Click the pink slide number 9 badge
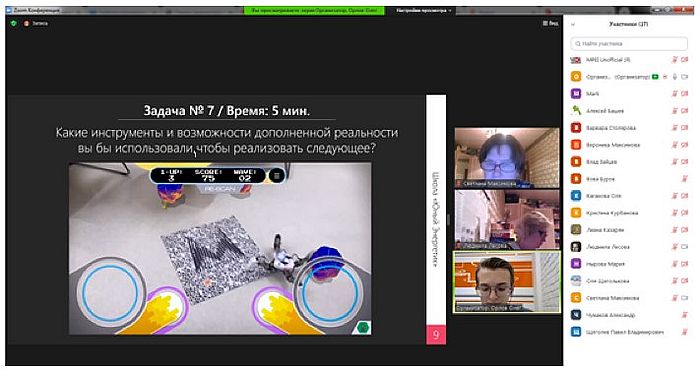 (436, 335)
